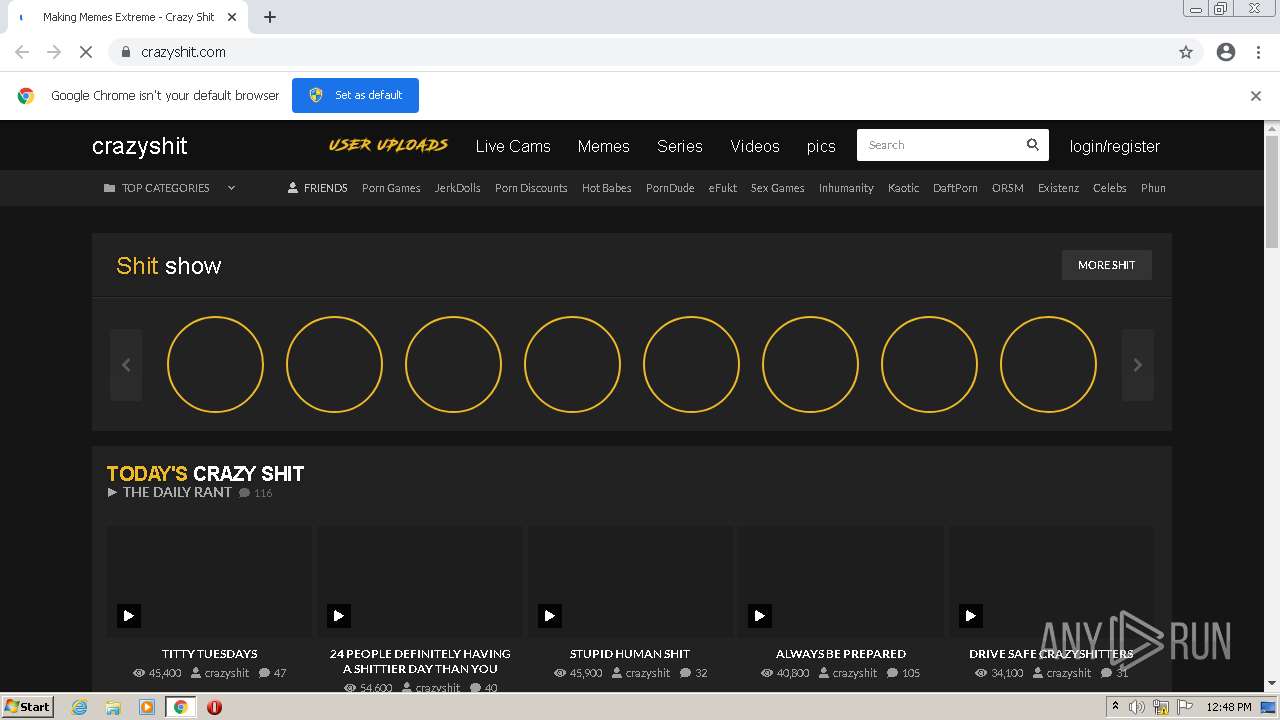Open a new browser tab
This screenshot has height=720, width=1280.
coord(270,17)
